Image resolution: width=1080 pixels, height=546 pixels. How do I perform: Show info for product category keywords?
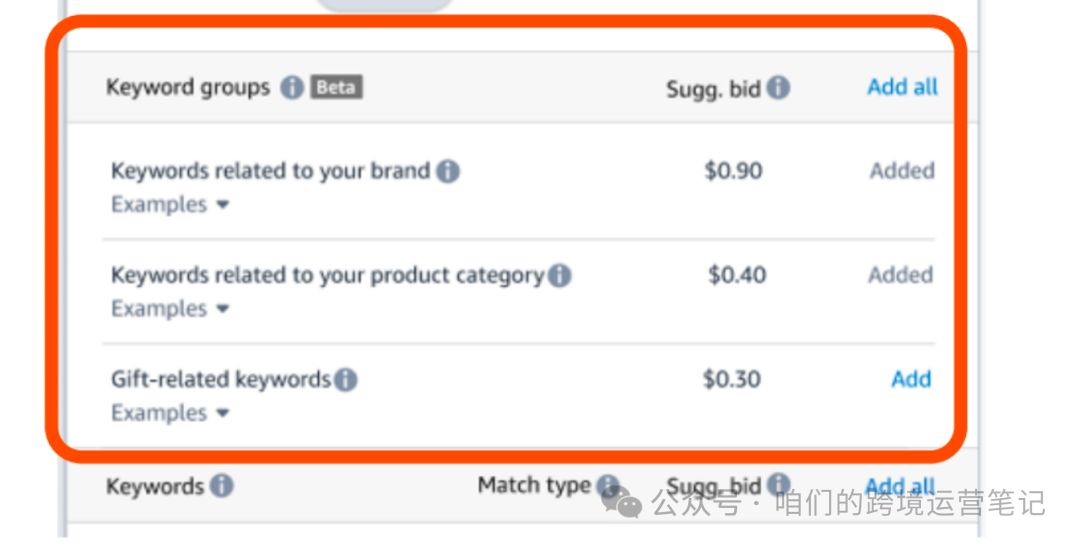[559, 275]
